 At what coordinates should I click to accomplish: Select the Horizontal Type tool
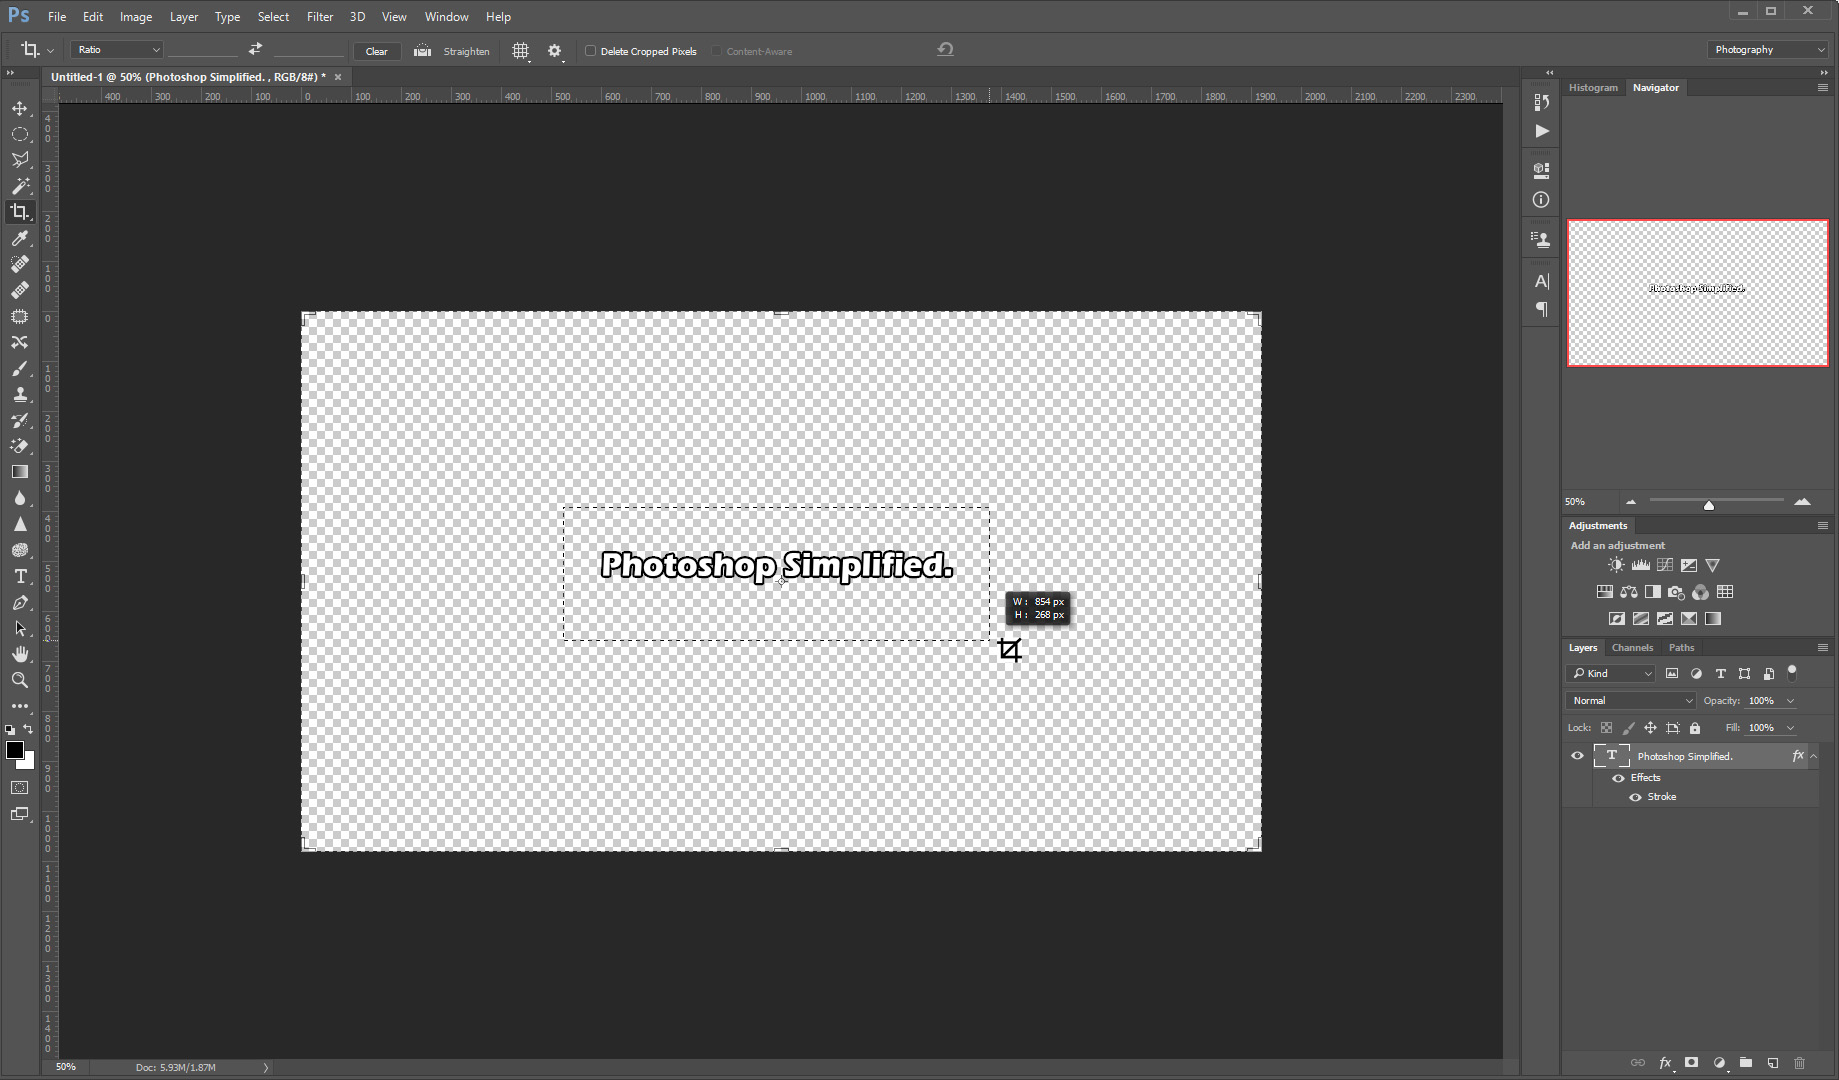point(20,576)
